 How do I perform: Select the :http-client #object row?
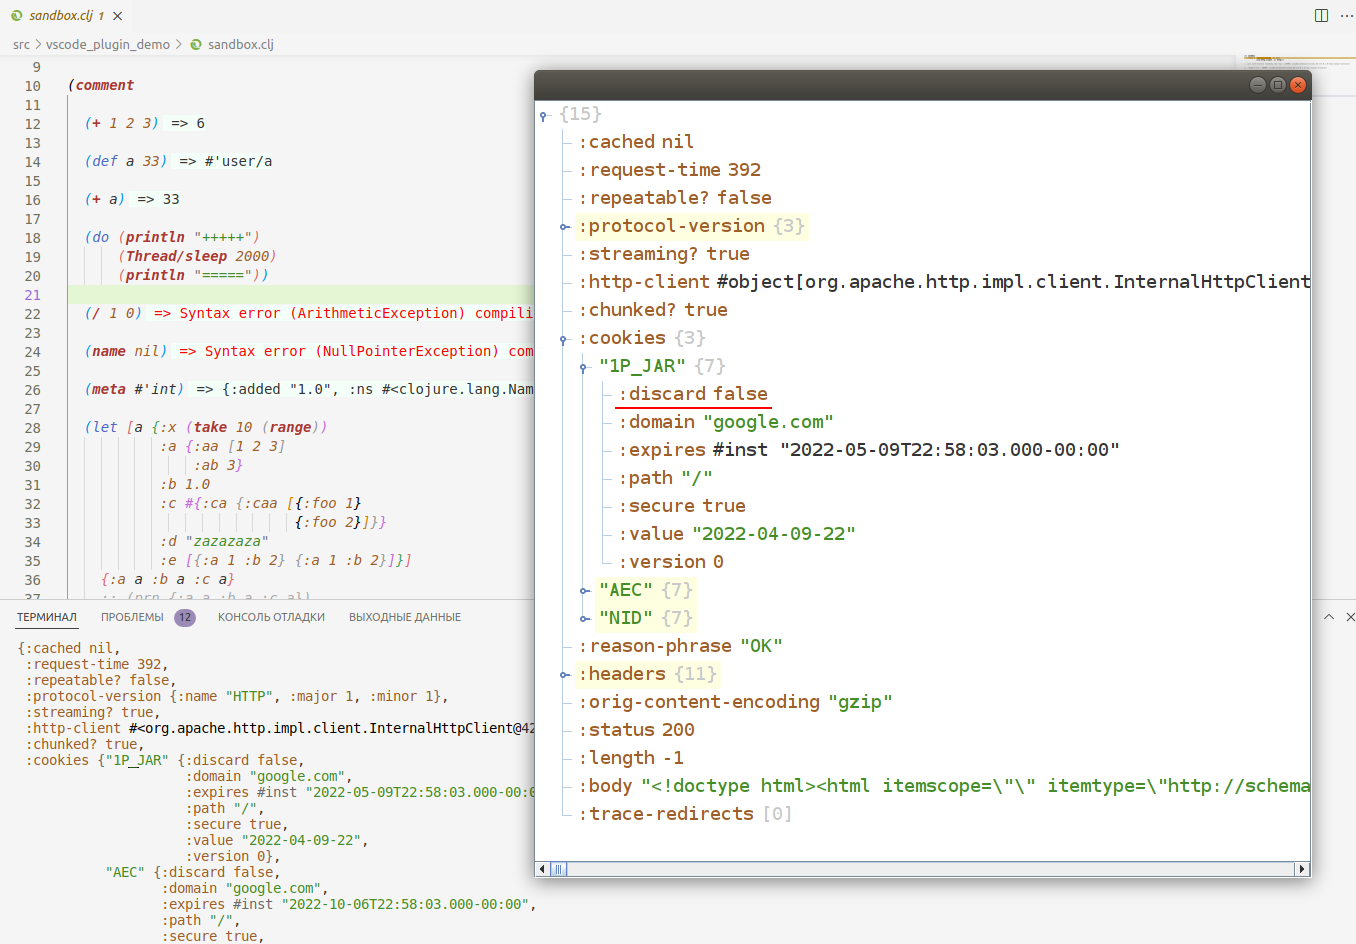(x=944, y=282)
